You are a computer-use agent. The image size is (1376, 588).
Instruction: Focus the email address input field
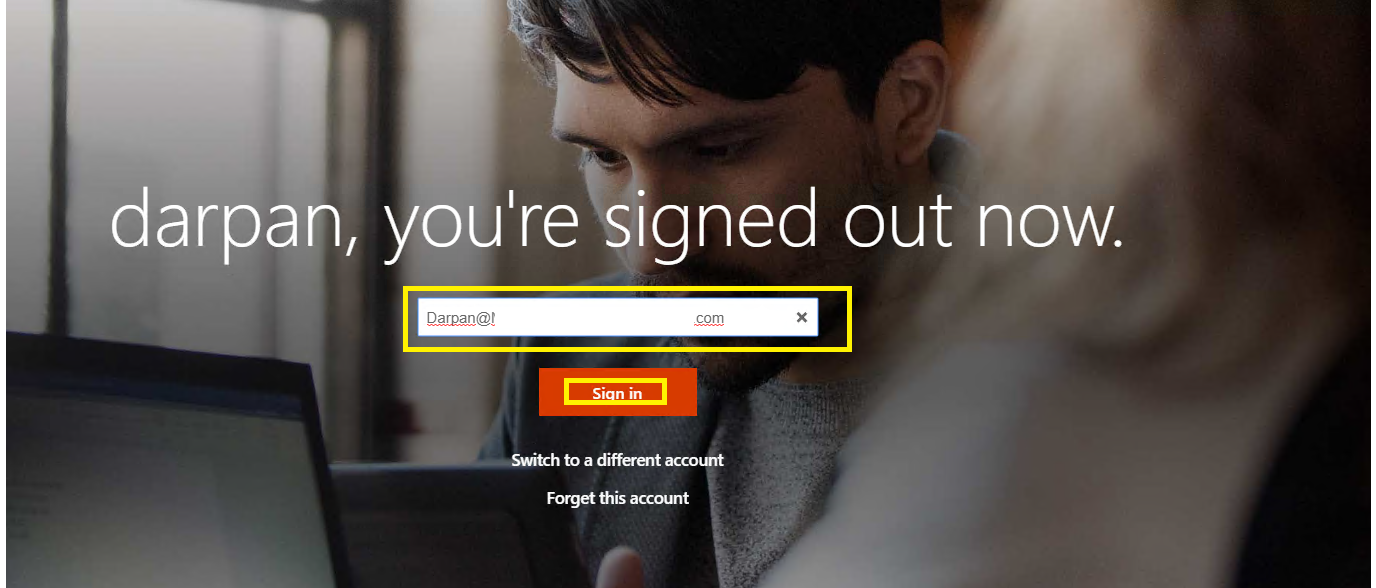(617, 318)
